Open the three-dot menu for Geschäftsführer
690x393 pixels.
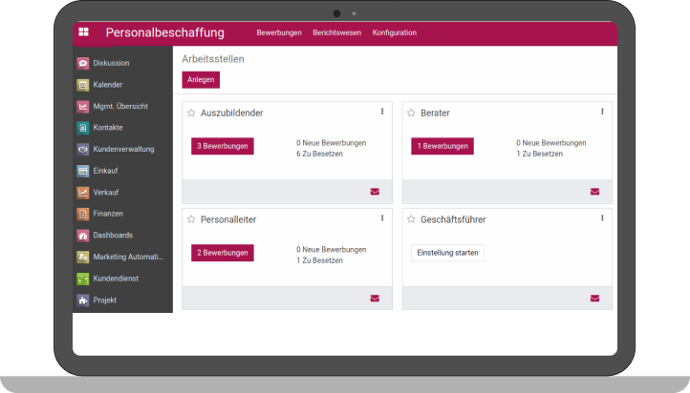coord(602,218)
